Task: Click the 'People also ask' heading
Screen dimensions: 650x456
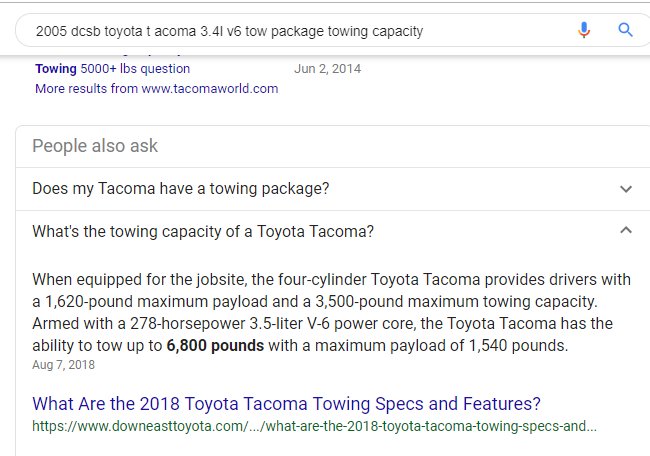Action: coord(95,146)
